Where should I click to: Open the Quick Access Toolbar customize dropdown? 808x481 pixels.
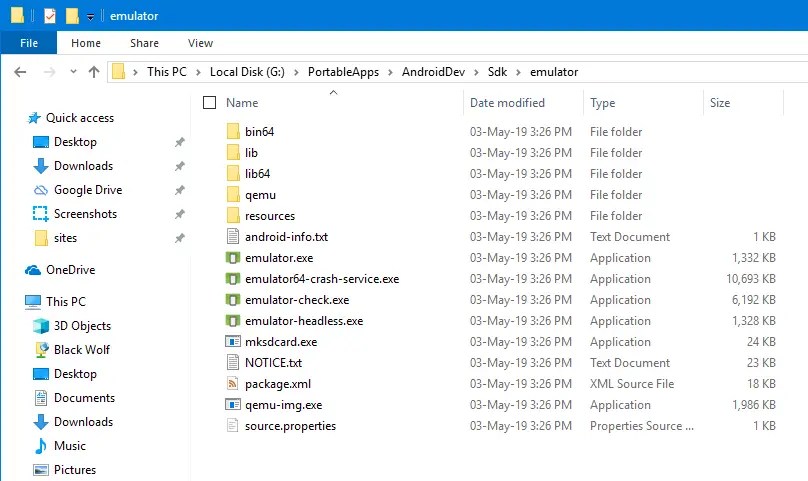click(x=90, y=17)
